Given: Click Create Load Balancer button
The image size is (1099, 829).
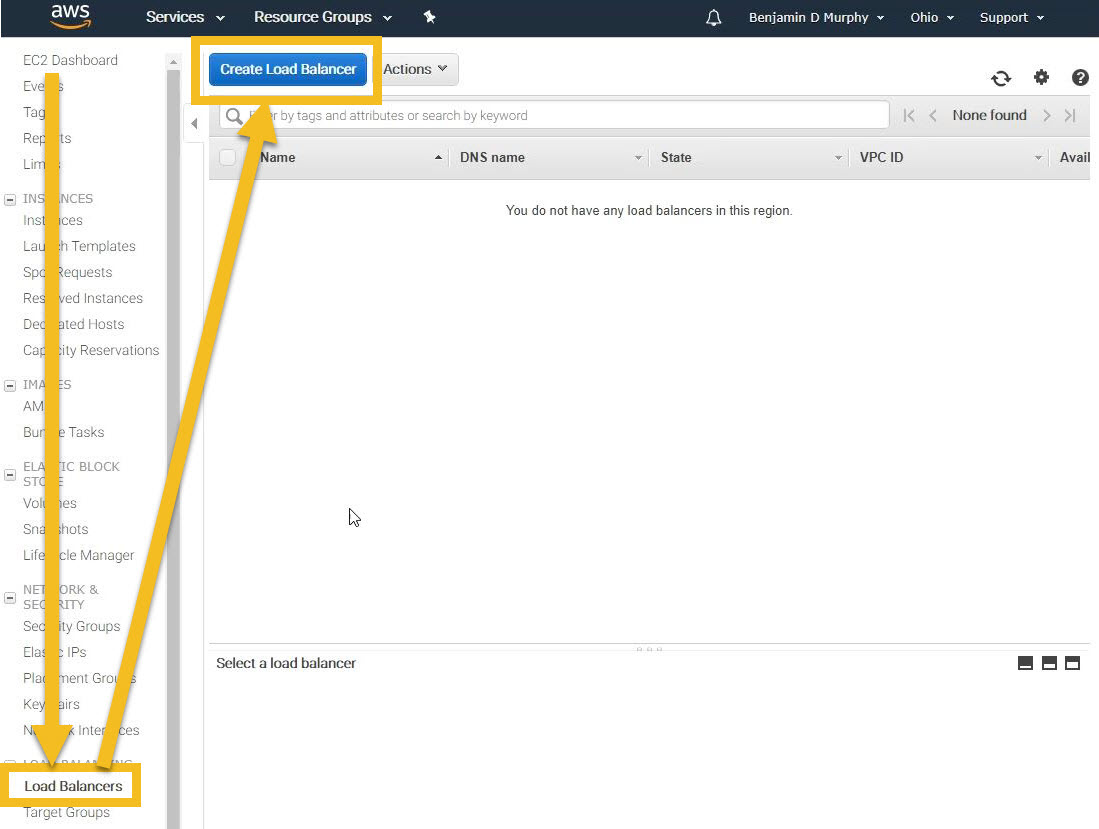Looking at the screenshot, I should [288, 69].
